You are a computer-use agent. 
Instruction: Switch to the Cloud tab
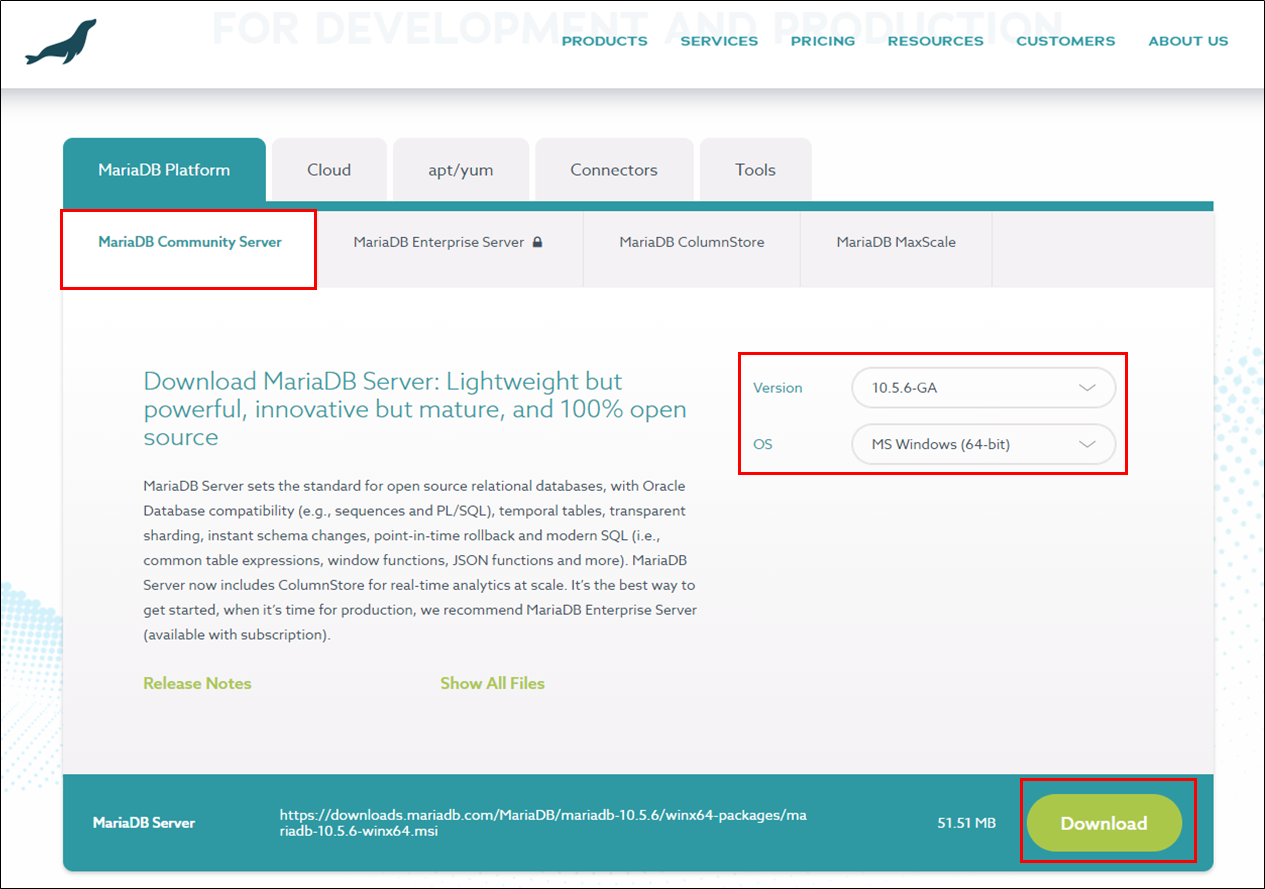329,170
